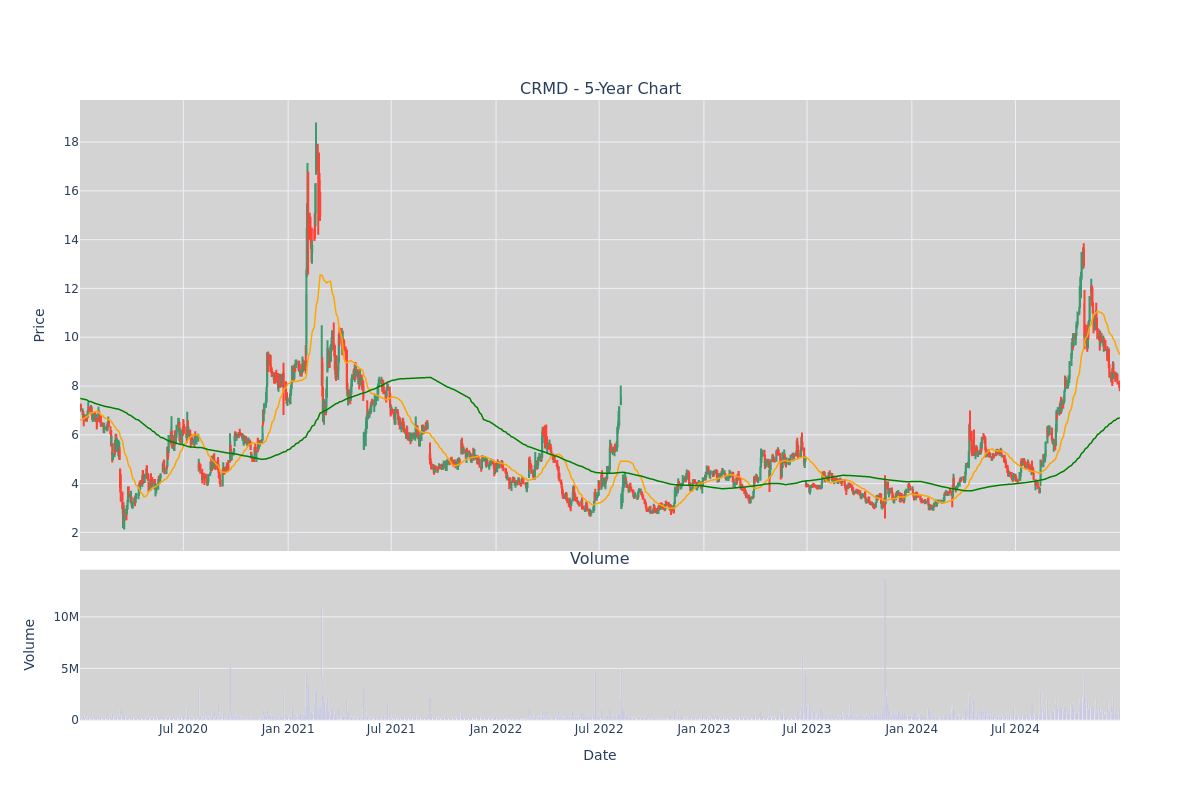
Task: Click the late 2024 price peak near 14
Action: click(1083, 255)
